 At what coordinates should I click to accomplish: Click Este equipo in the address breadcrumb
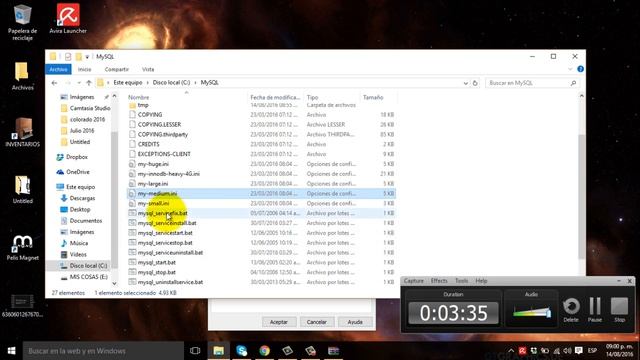(128, 82)
